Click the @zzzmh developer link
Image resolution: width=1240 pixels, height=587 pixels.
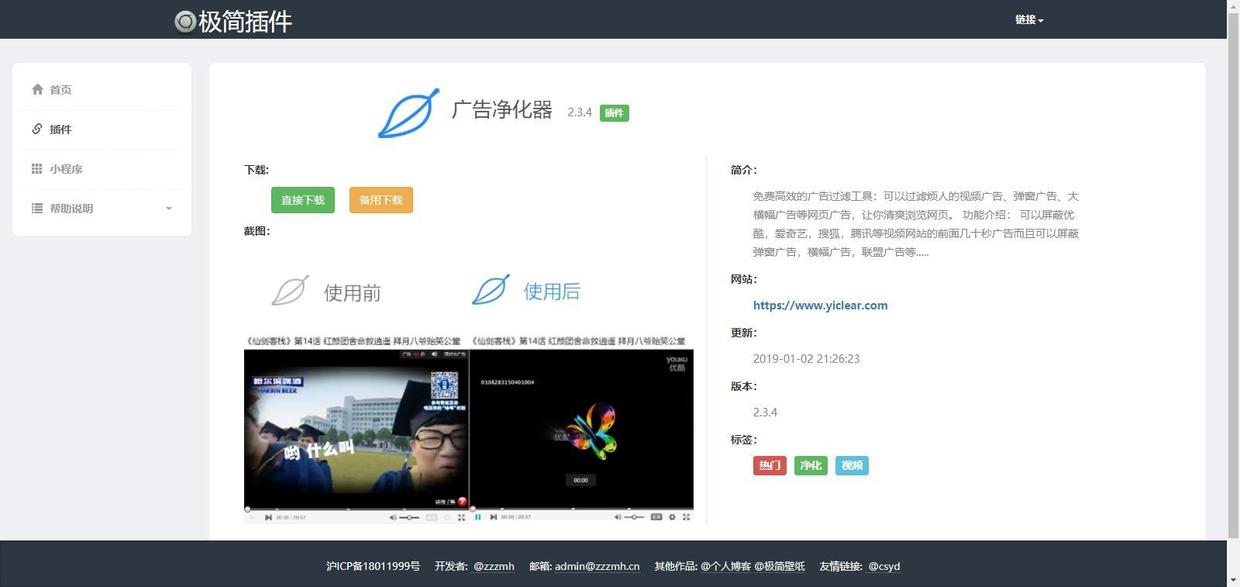click(494, 566)
